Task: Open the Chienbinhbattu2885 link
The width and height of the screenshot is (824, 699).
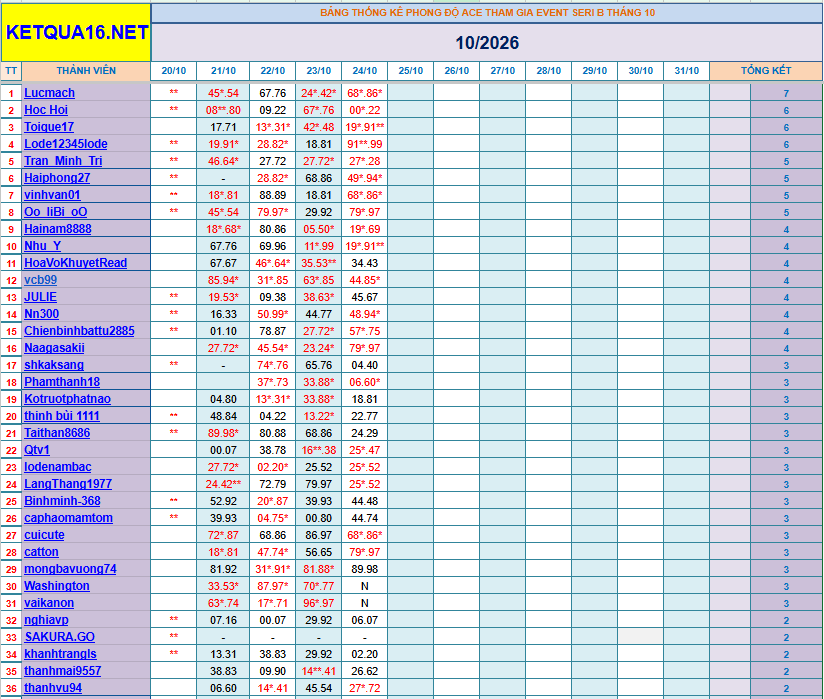Action: pos(79,331)
